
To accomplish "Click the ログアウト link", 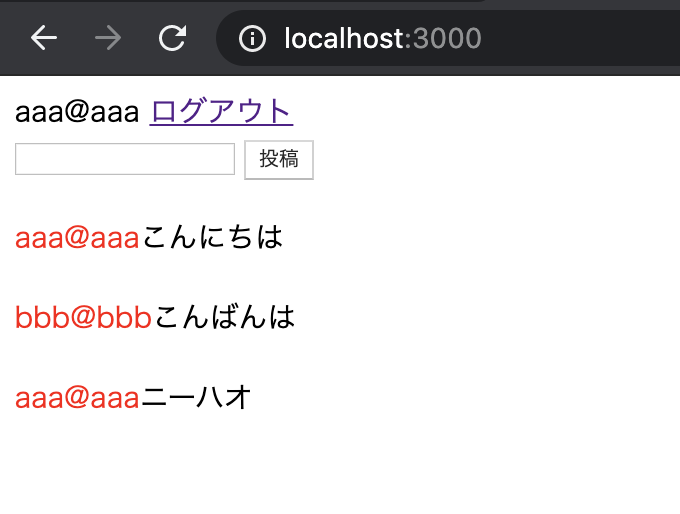I will 221,112.
